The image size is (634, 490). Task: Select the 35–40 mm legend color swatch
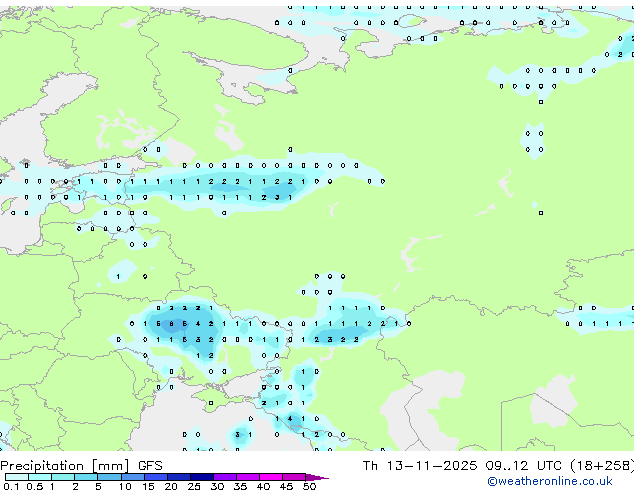[248, 477]
